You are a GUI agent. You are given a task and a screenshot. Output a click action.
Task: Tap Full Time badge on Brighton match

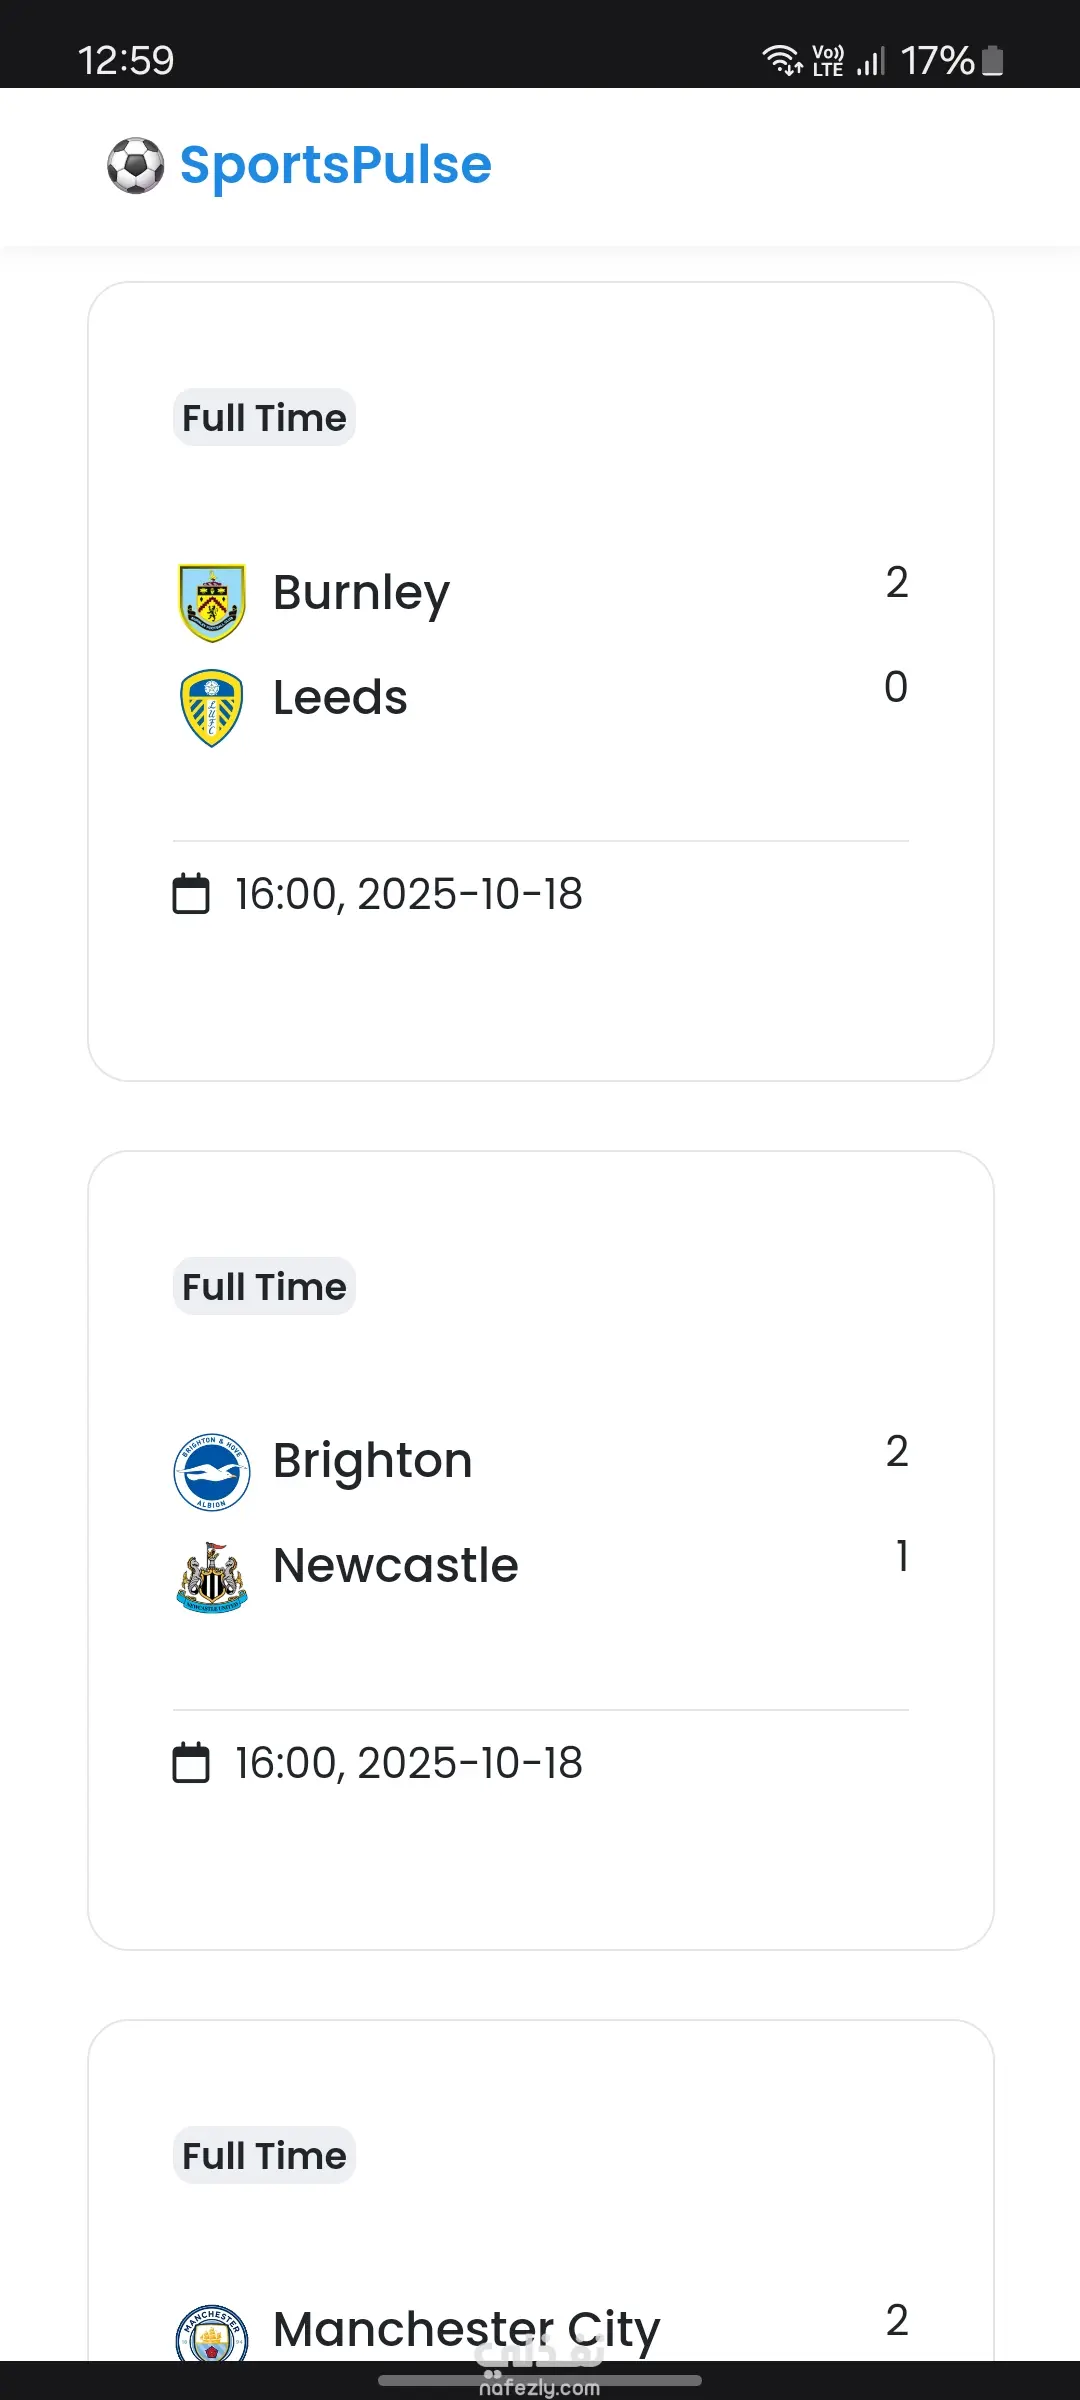[264, 1287]
